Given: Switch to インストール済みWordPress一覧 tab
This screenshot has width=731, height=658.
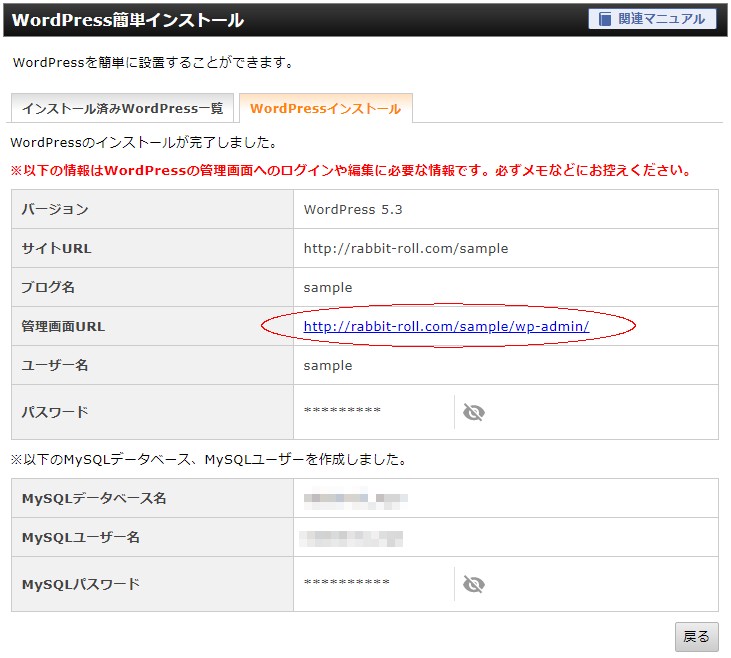Looking at the screenshot, I should click(x=122, y=108).
